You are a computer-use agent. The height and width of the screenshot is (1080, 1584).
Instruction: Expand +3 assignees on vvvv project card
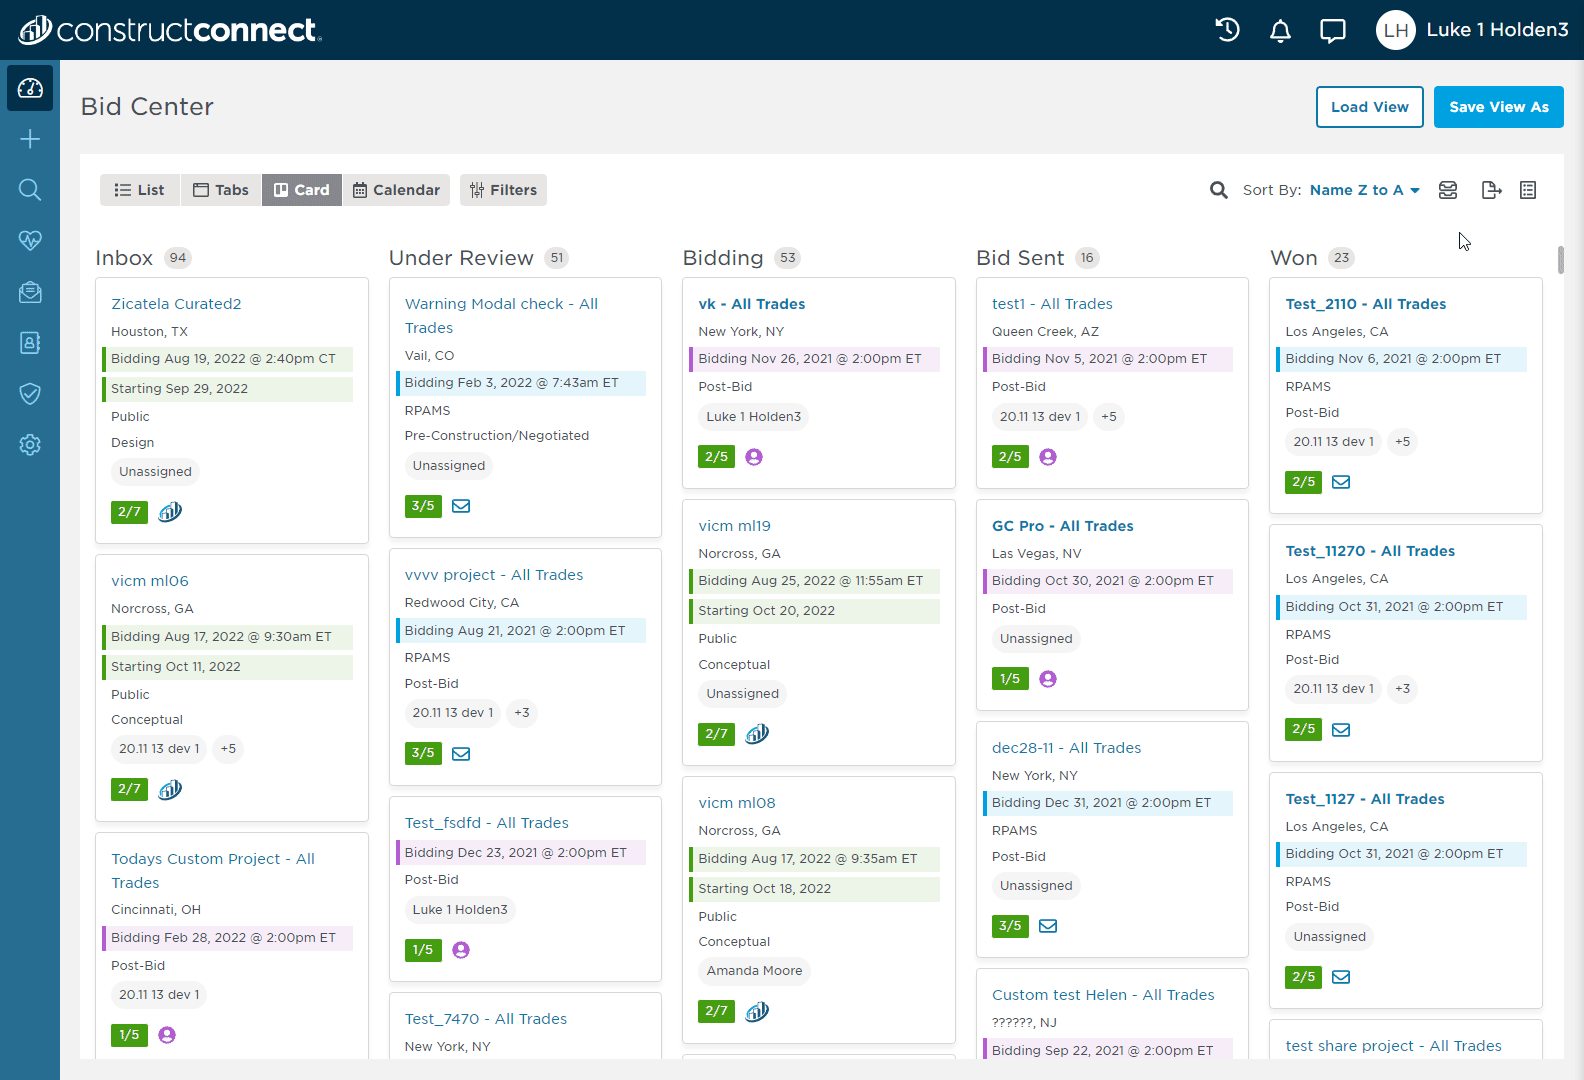pos(522,713)
